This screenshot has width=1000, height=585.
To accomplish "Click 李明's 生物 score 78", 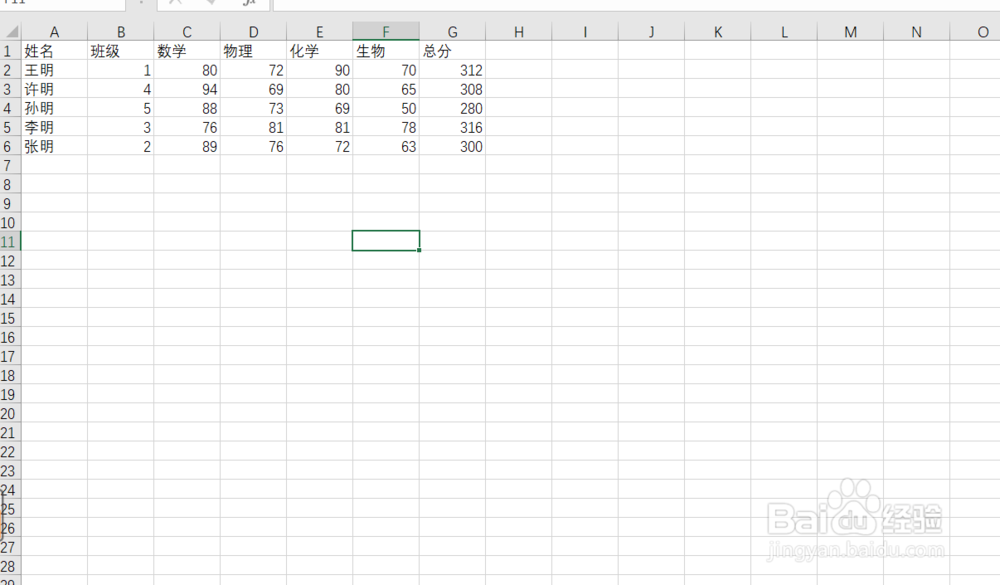I will (386, 127).
